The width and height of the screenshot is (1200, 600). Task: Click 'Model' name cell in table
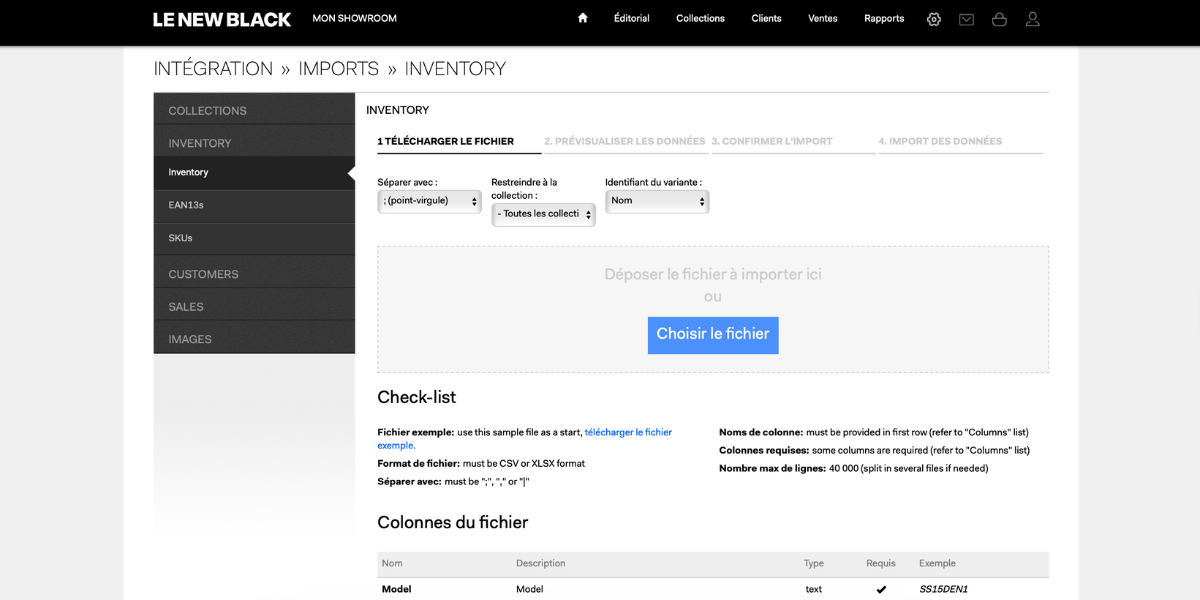396,590
